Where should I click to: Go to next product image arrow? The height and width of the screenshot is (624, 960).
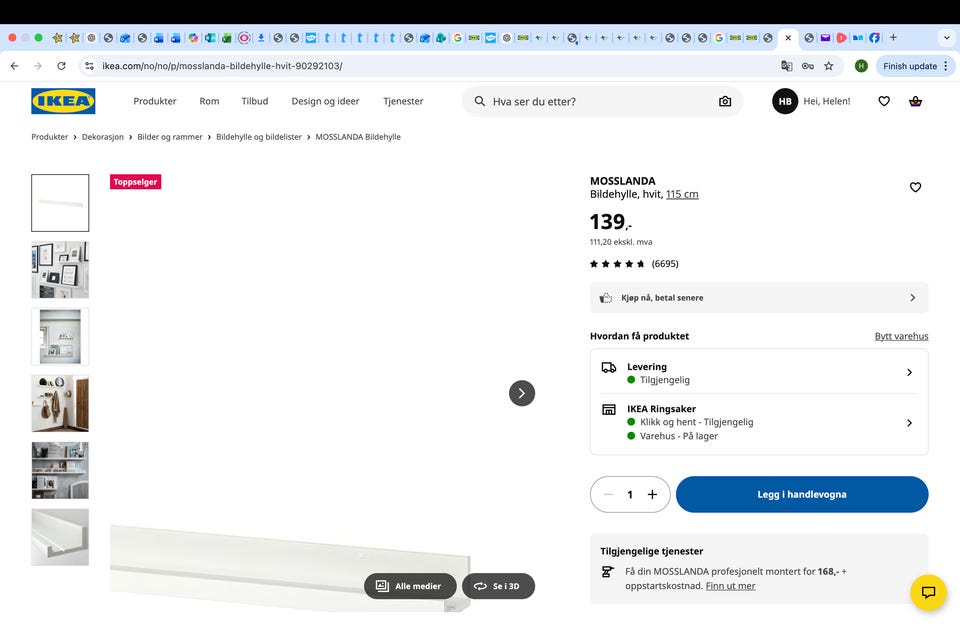click(522, 393)
